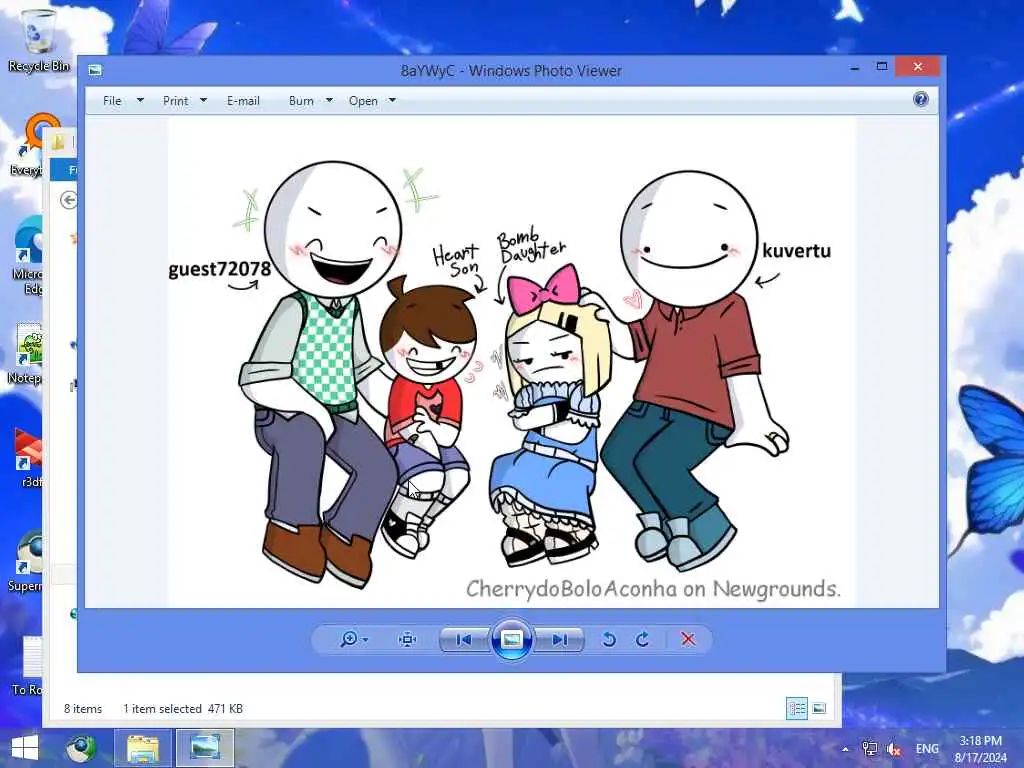Click the network tray icon
Image resolution: width=1024 pixels, height=768 pixels.
coord(869,748)
